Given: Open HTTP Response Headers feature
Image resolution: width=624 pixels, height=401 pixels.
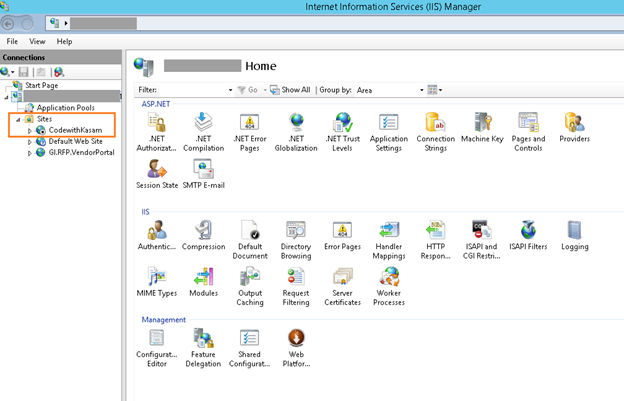Looking at the screenshot, I should [435, 240].
